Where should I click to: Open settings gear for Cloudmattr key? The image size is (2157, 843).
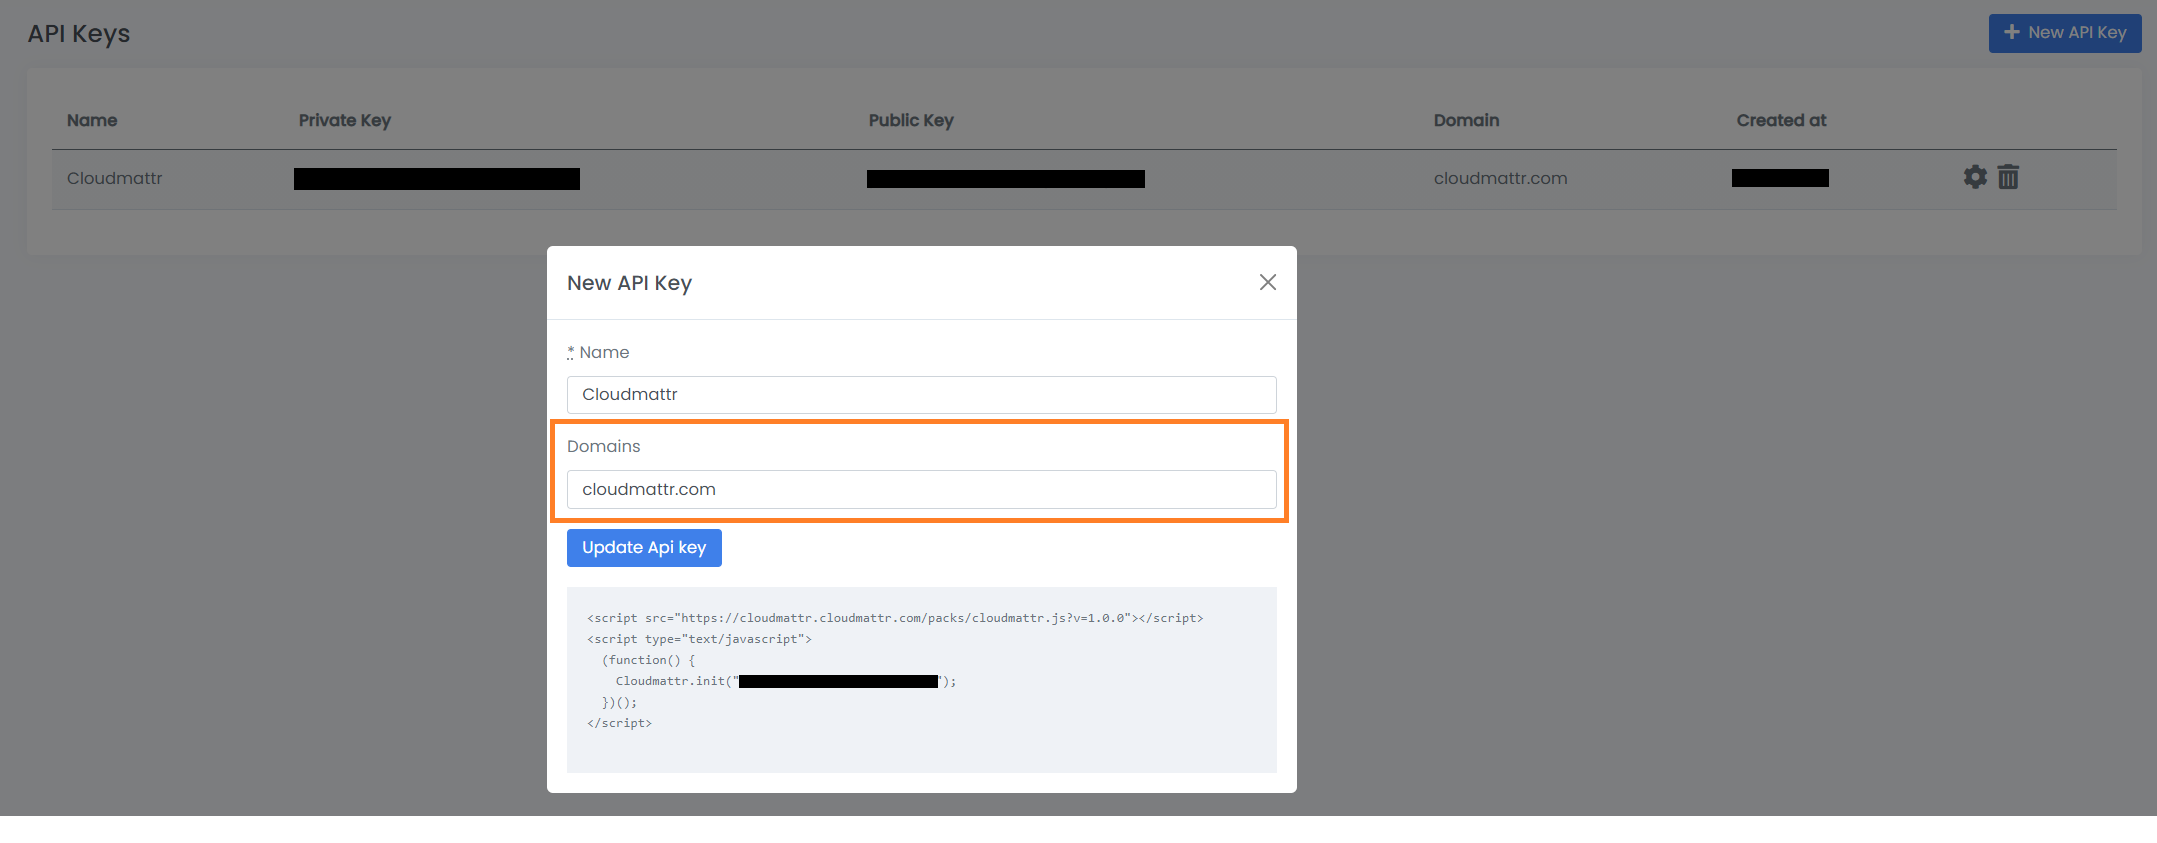click(x=1975, y=177)
